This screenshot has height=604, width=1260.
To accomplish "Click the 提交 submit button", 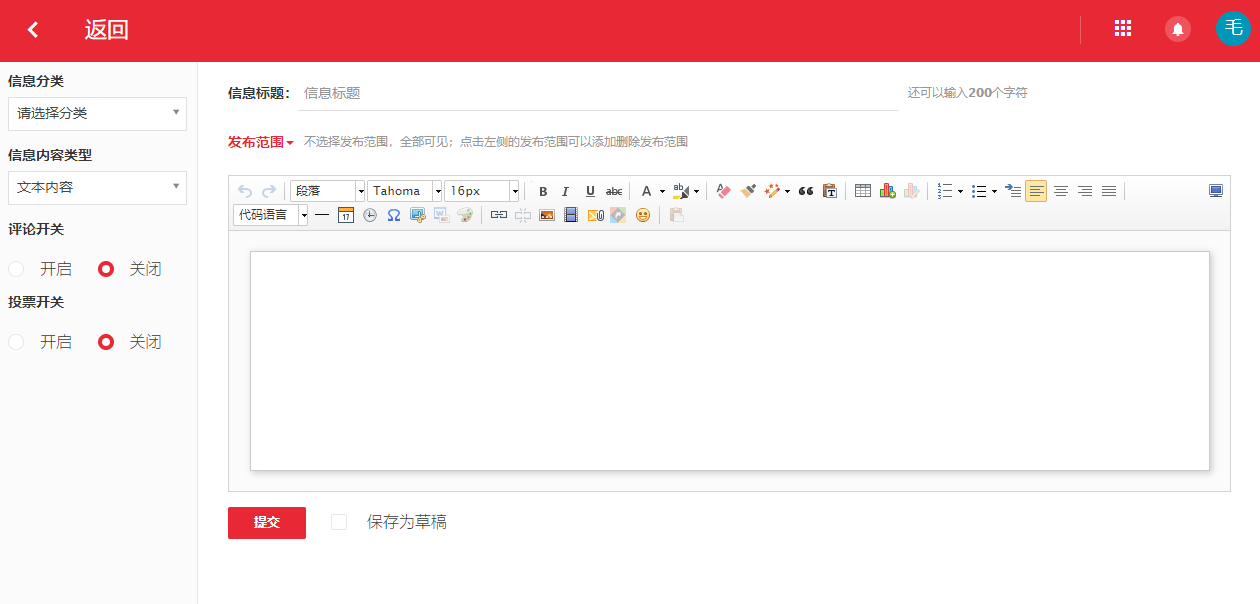I will coord(266,522).
